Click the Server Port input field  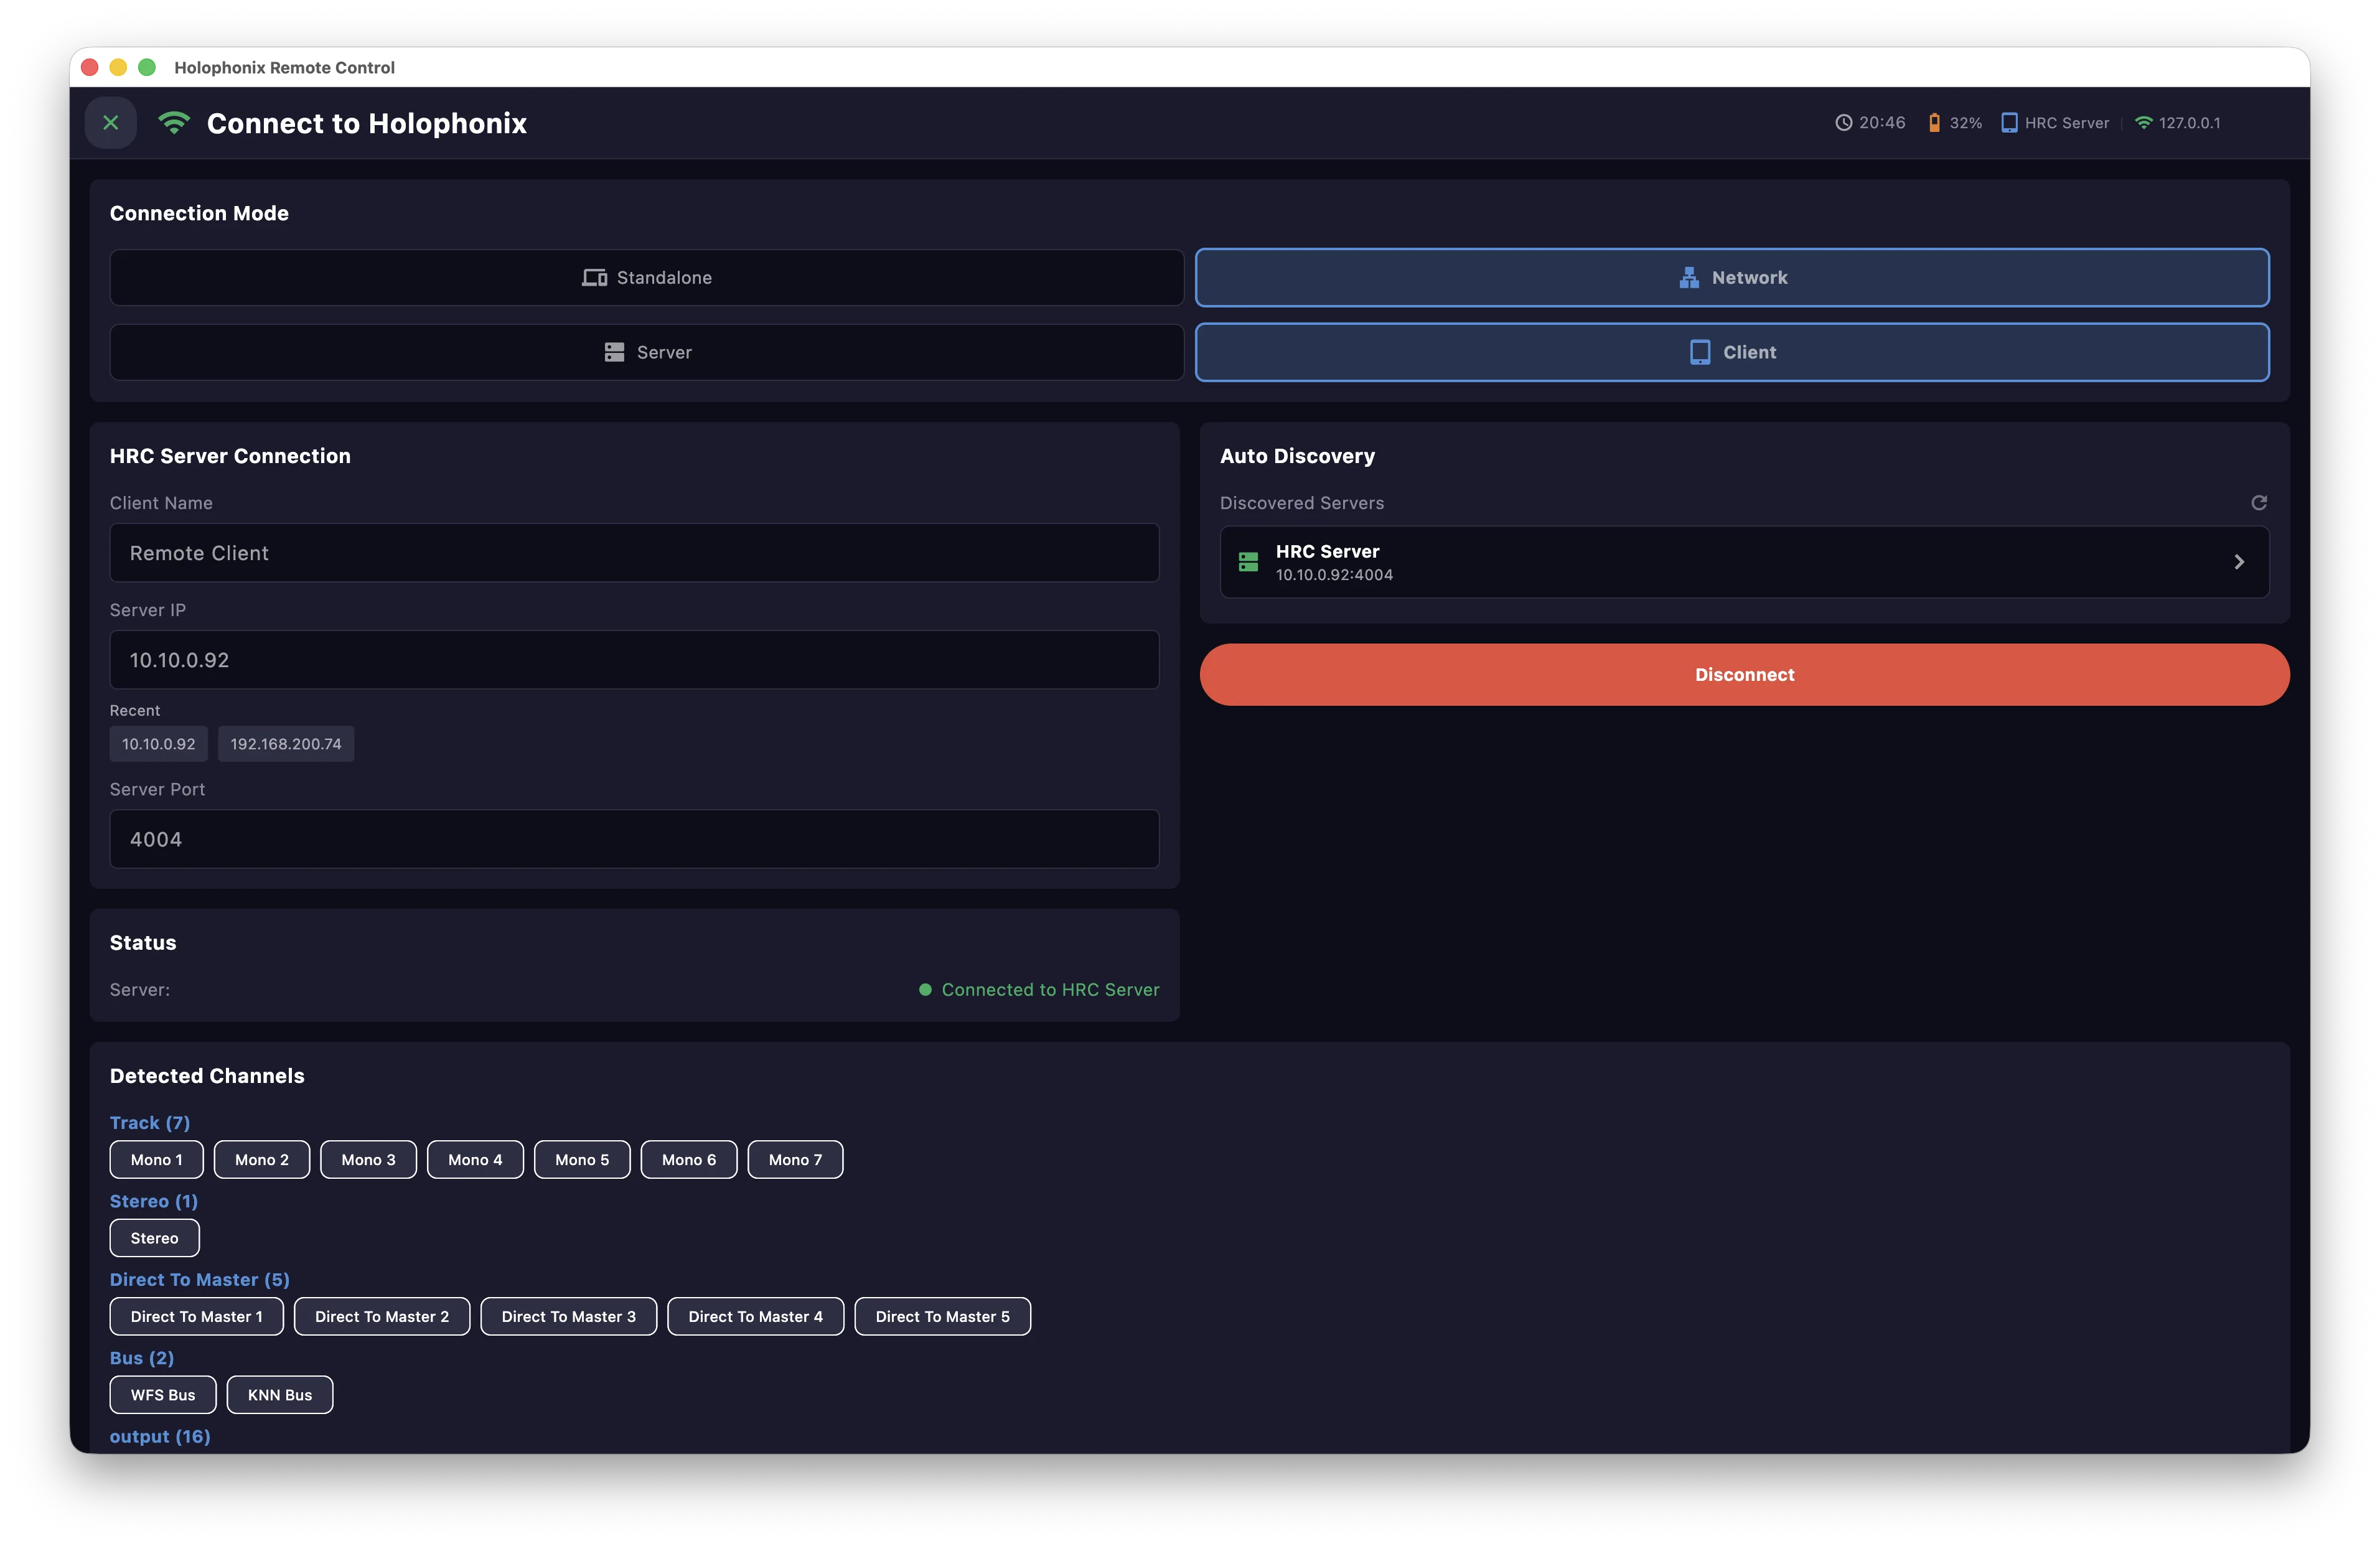[x=634, y=839]
